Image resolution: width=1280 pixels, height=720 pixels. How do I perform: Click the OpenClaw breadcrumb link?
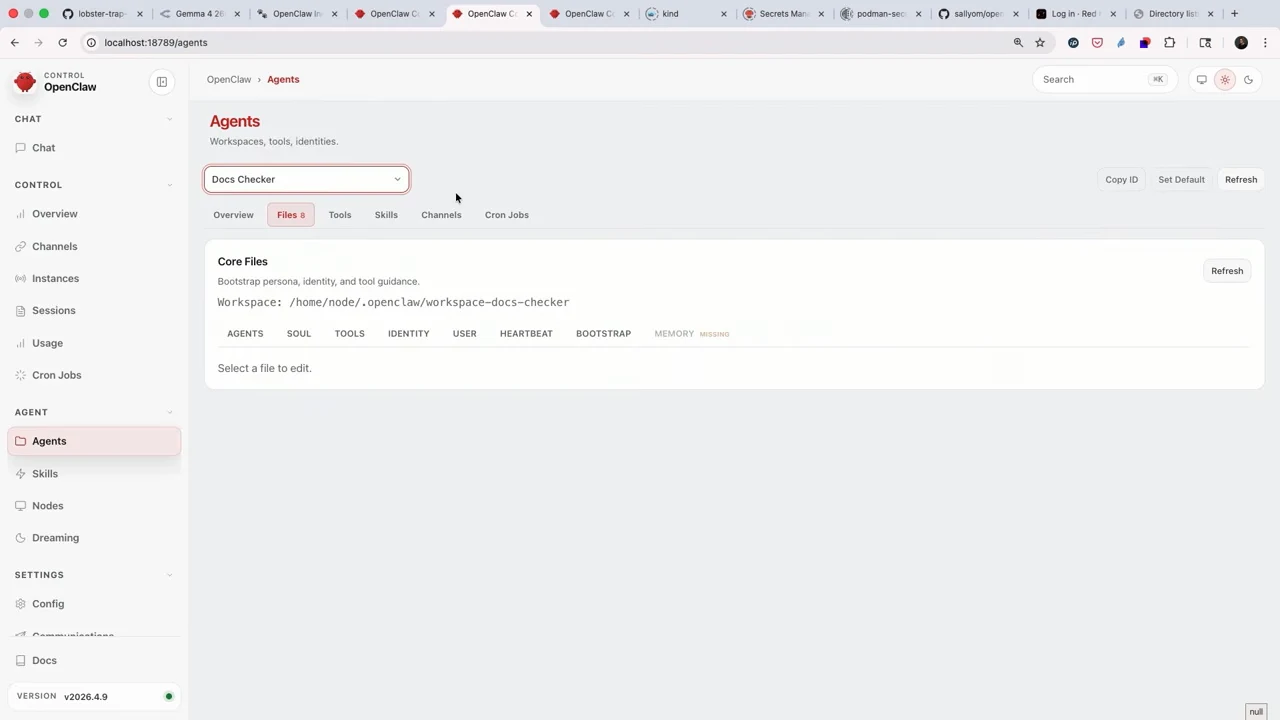pos(229,80)
